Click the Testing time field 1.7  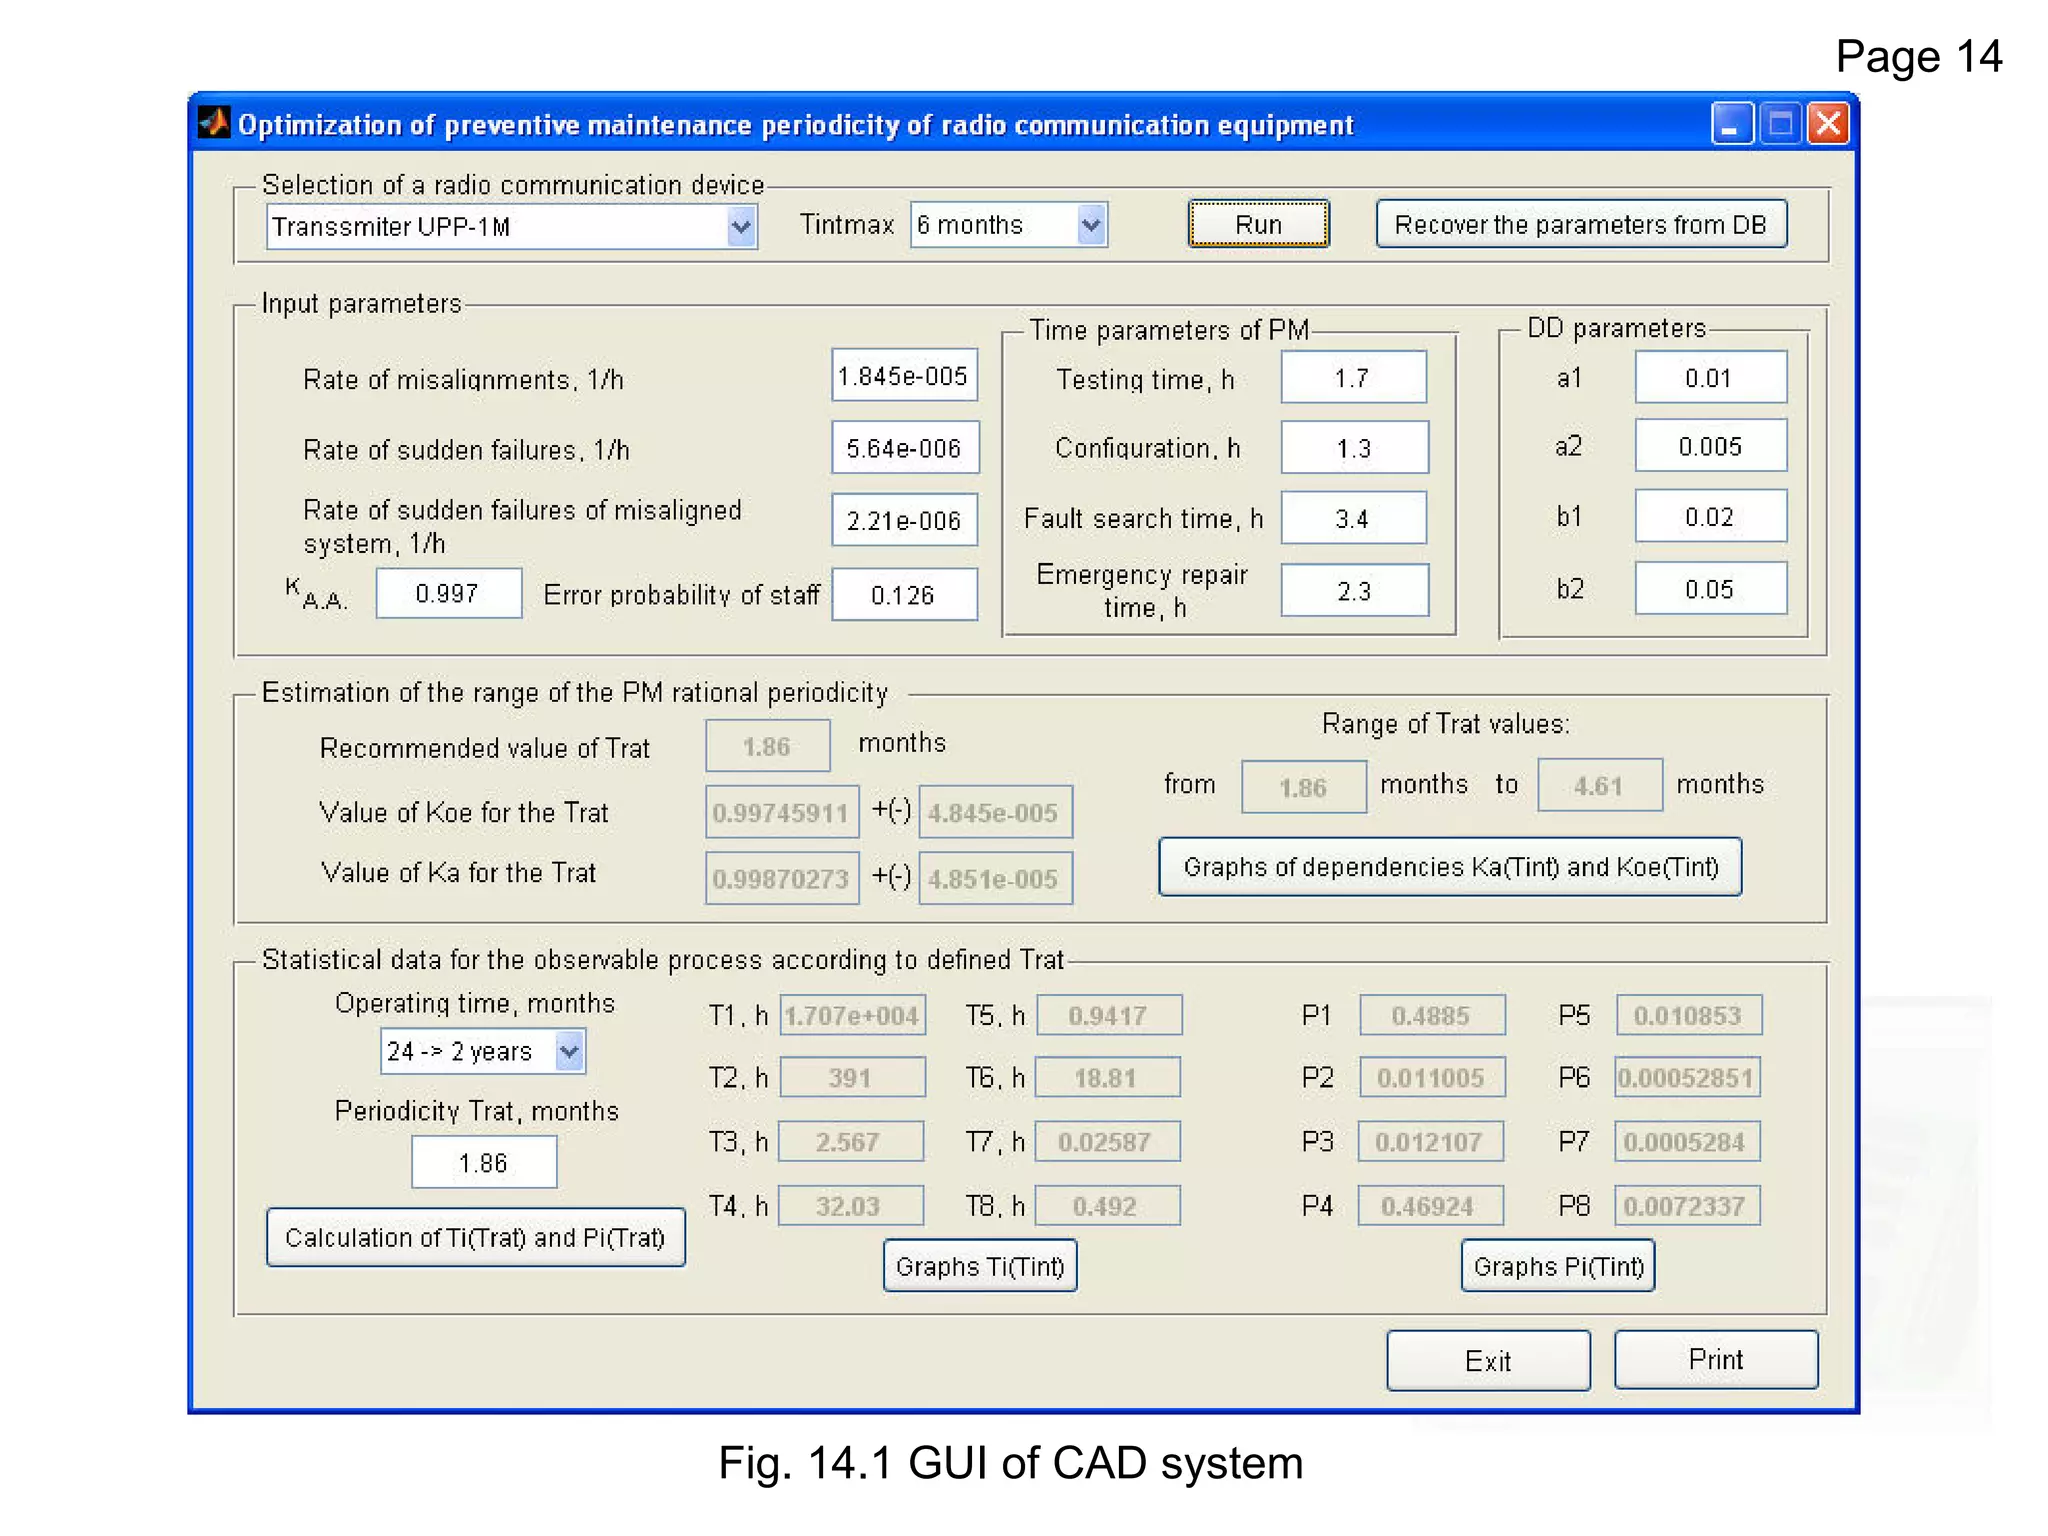1354,377
